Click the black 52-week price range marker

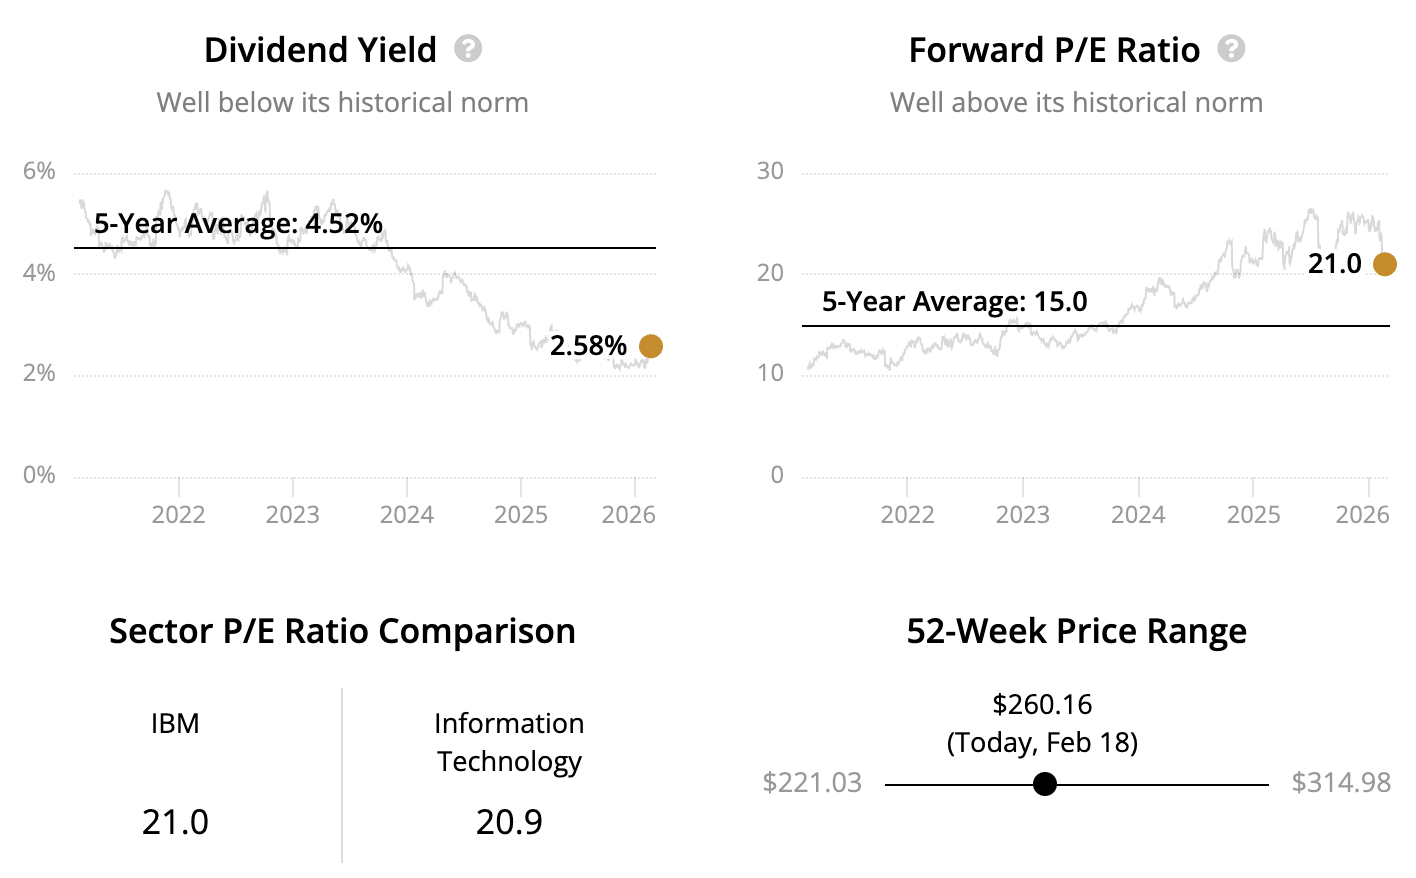(x=1044, y=784)
